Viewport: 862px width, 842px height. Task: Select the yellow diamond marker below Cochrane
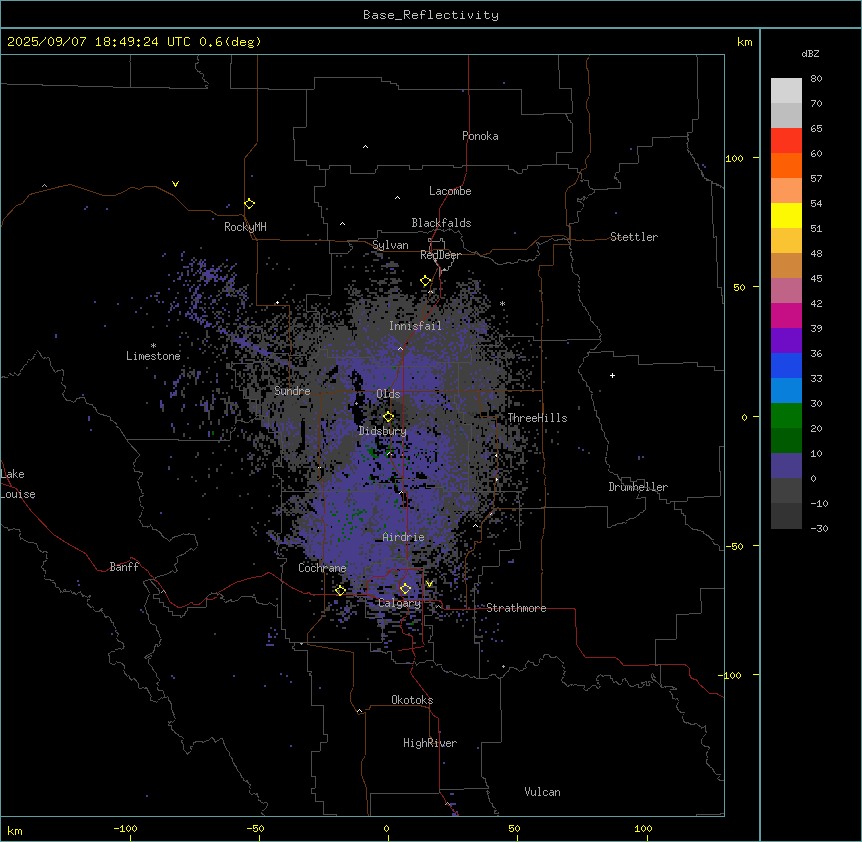[340, 591]
